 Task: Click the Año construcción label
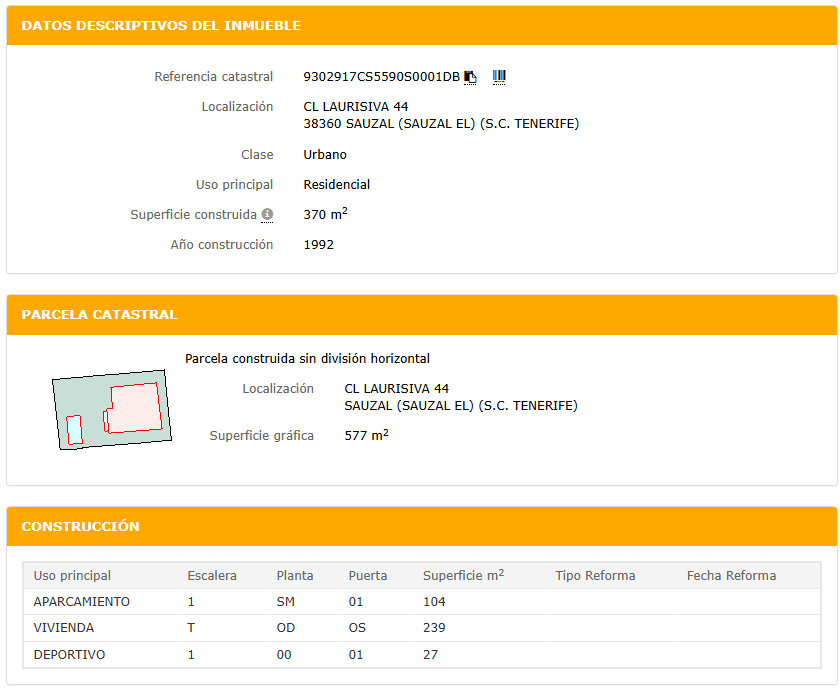point(222,245)
